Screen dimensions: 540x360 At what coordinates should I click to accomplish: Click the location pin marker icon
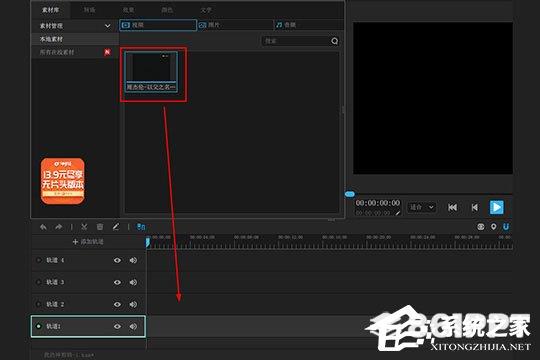pos(494,227)
